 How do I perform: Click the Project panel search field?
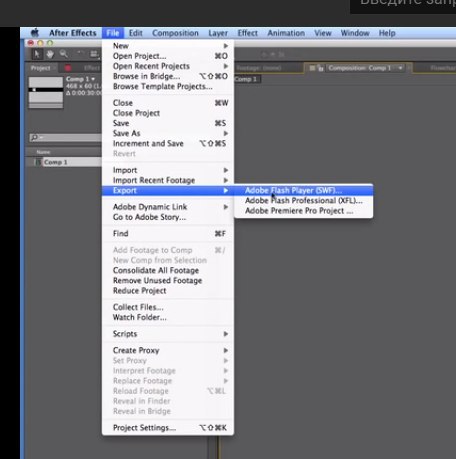pyautogui.click(x=66, y=137)
